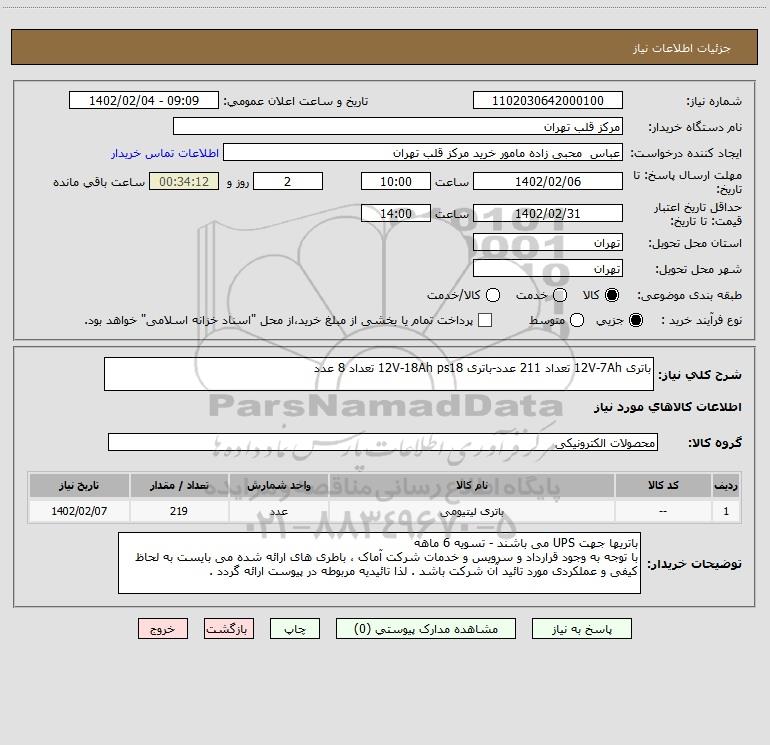
Task: Click the توضیحات خریدار notes text box
Action: coord(380,563)
